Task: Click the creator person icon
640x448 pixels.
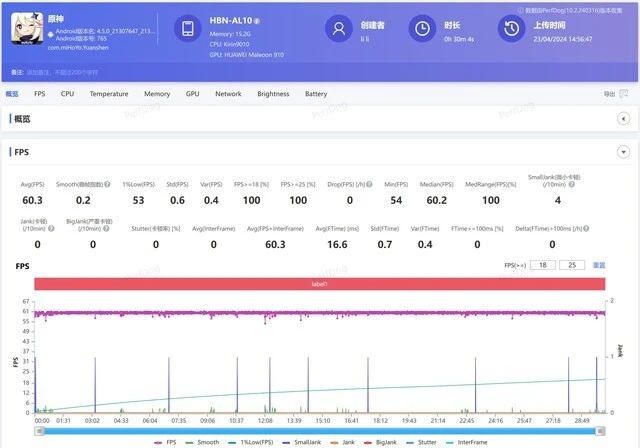Action: 342,31
